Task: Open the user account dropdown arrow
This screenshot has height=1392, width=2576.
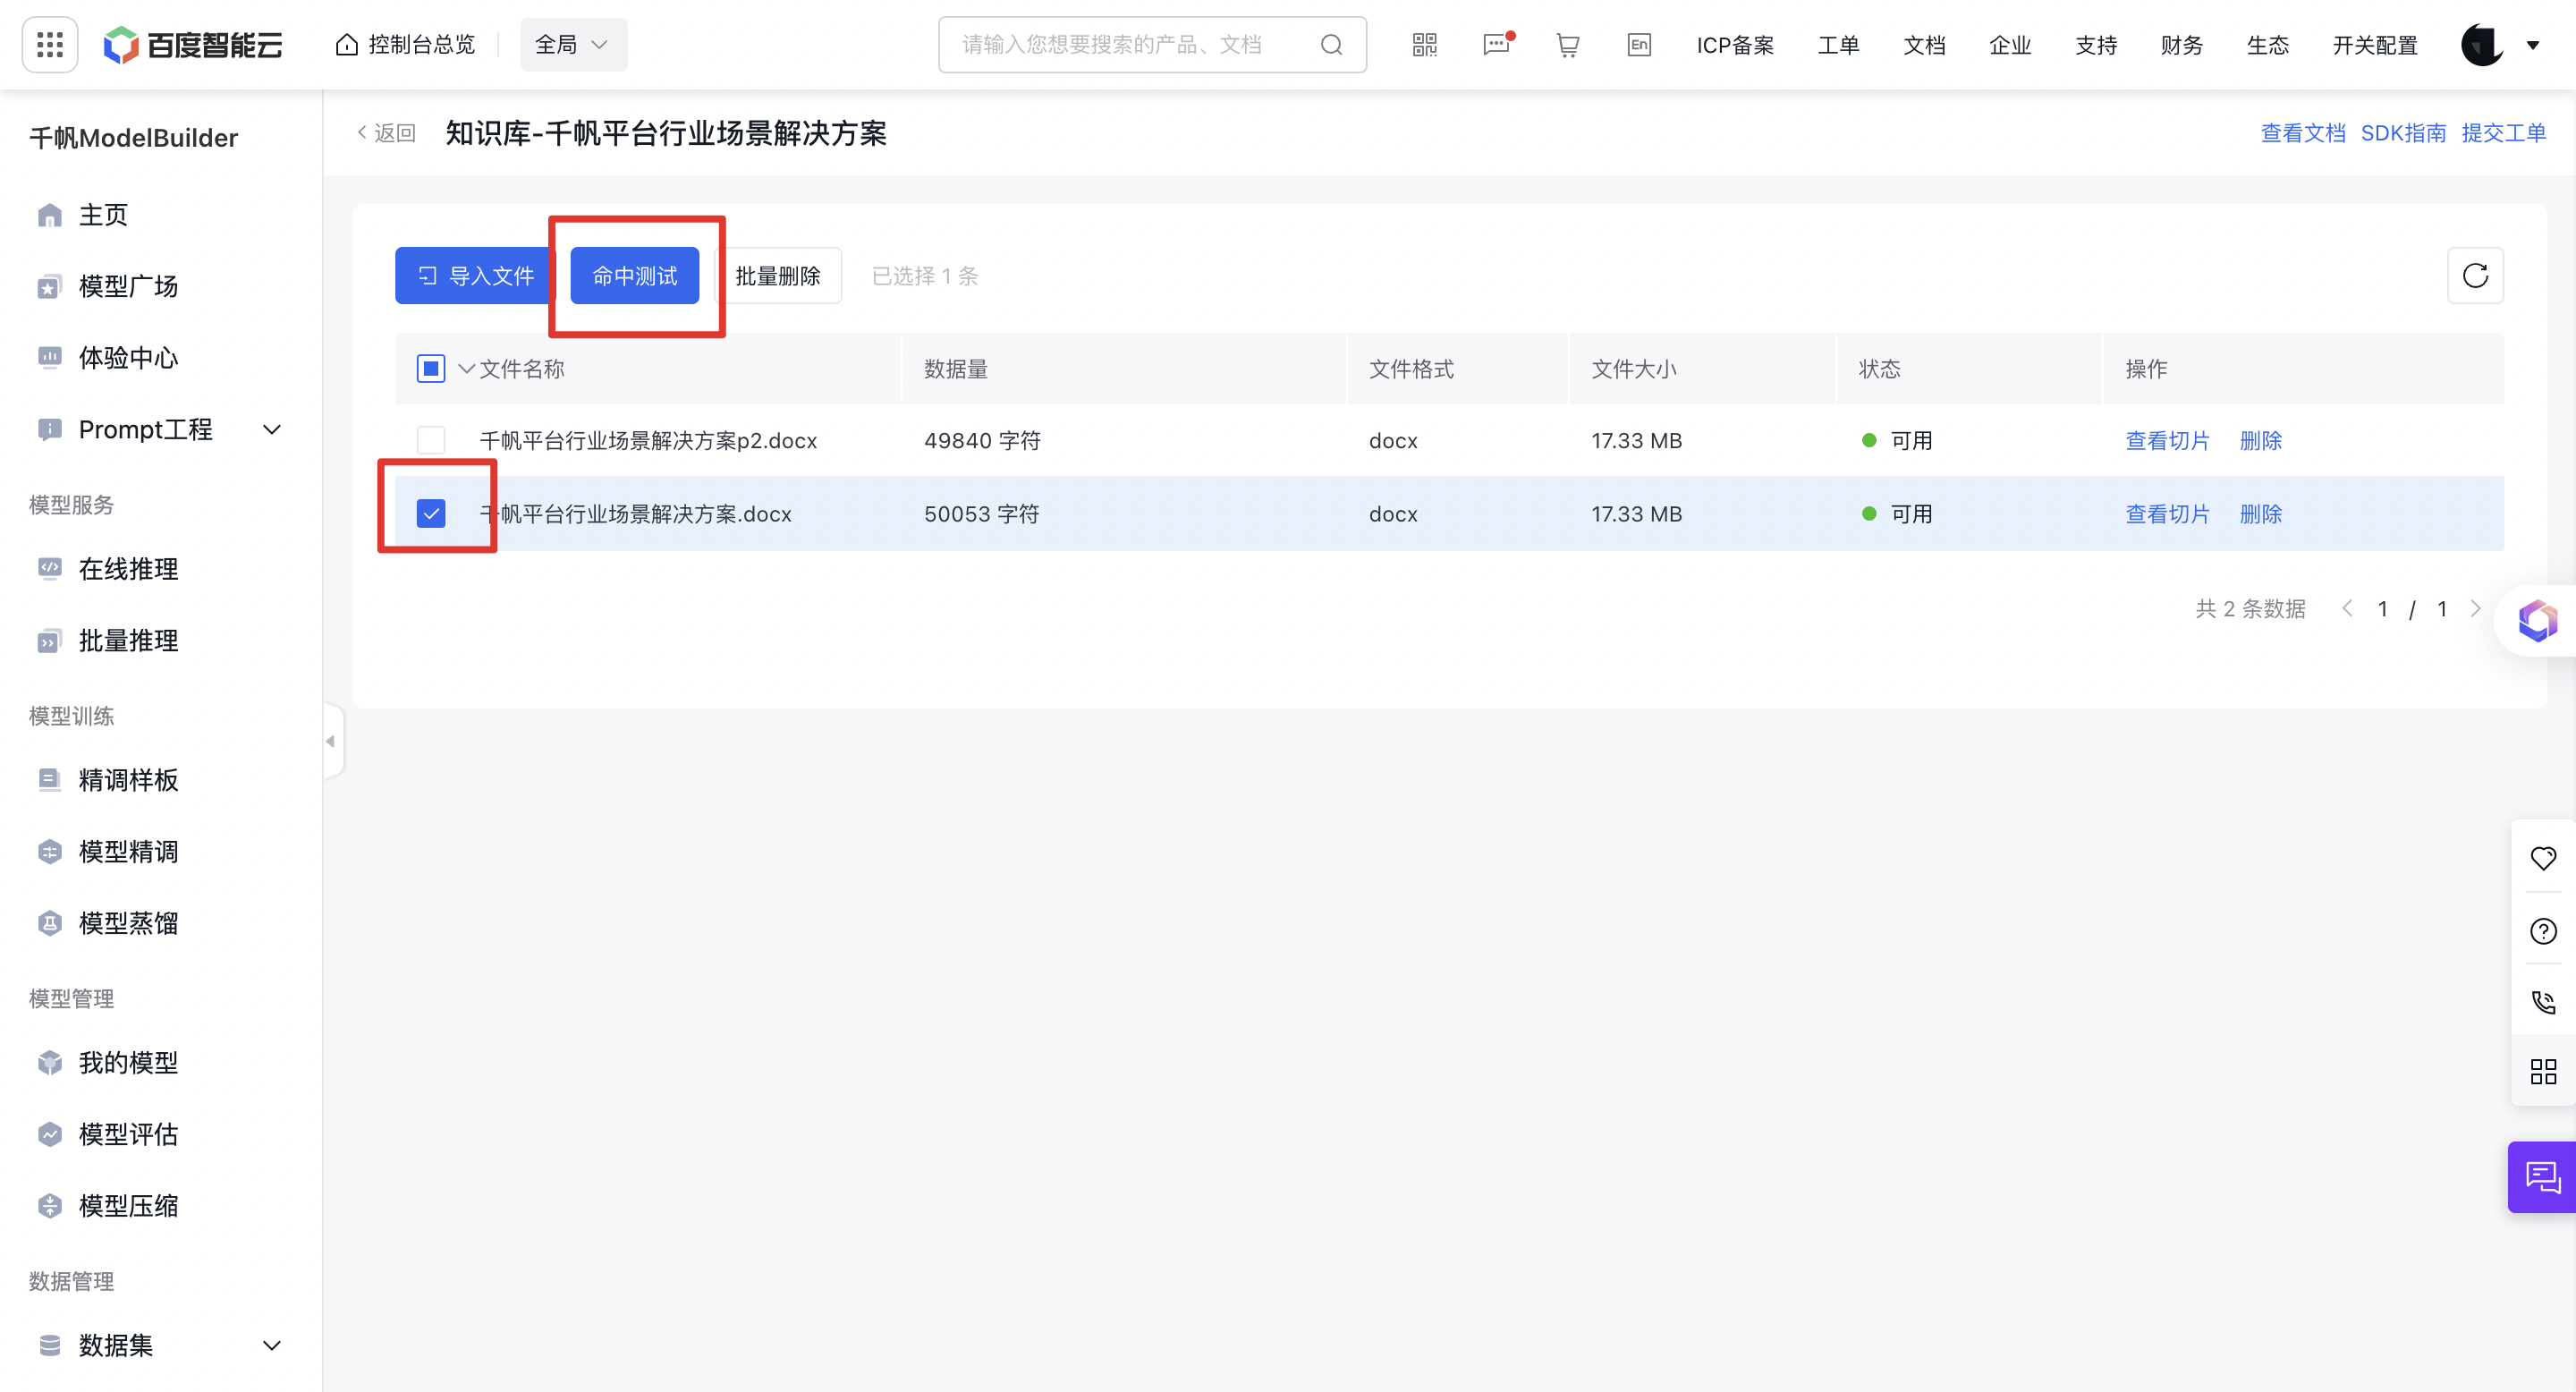Action: pyautogui.click(x=2533, y=45)
